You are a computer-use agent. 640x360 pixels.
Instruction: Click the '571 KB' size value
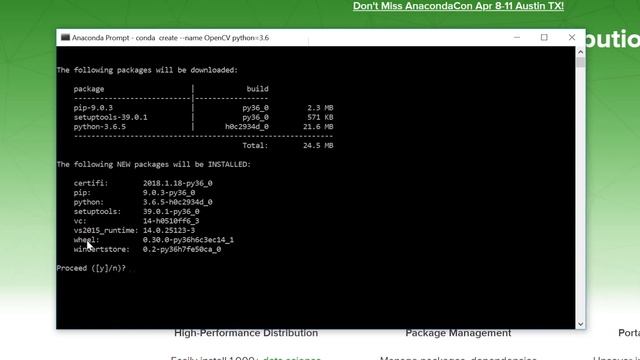coord(320,117)
